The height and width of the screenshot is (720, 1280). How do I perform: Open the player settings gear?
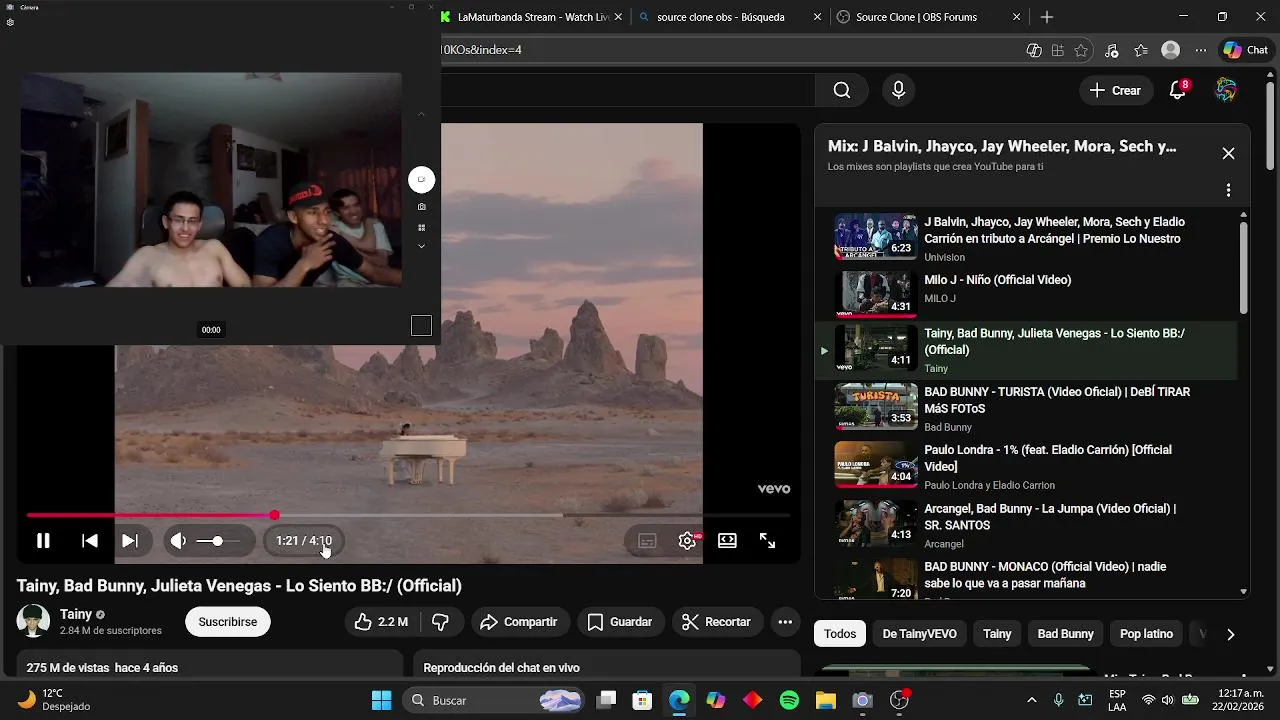(x=687, y=541)
